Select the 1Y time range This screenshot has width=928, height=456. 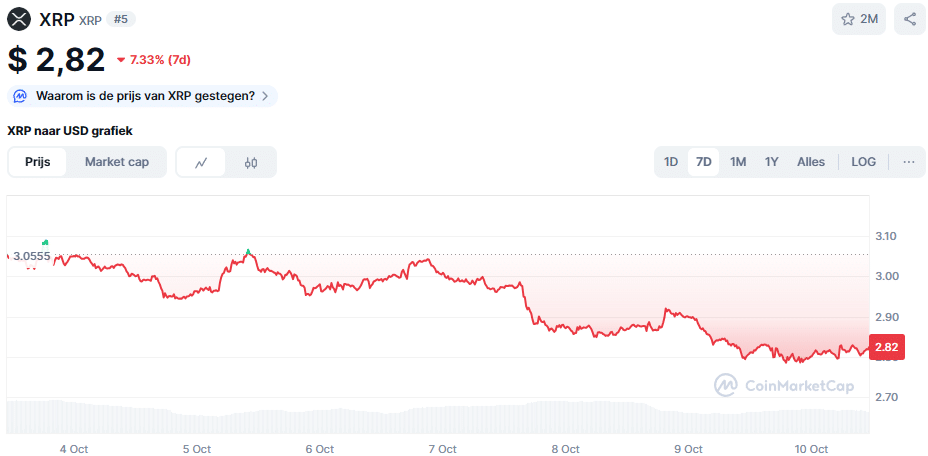click(x=771, y=162)
